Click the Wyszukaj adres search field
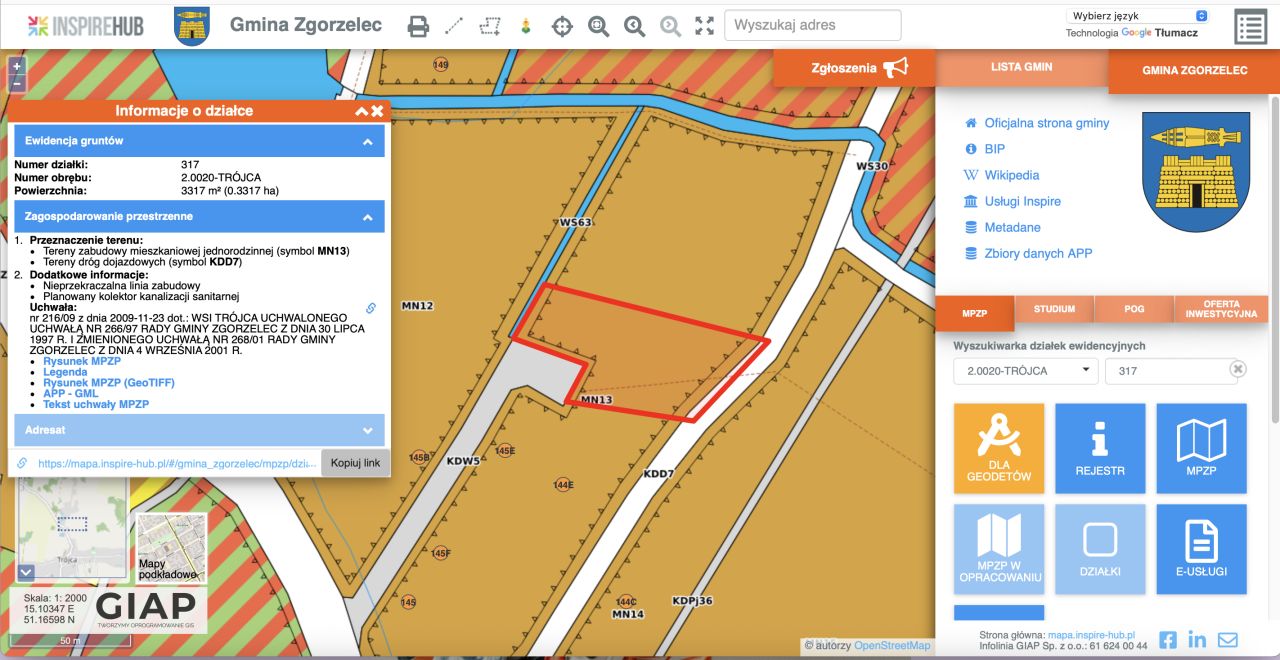This screenshot has width=1280, height=660. pyautogui.click(x=812, y=25)
